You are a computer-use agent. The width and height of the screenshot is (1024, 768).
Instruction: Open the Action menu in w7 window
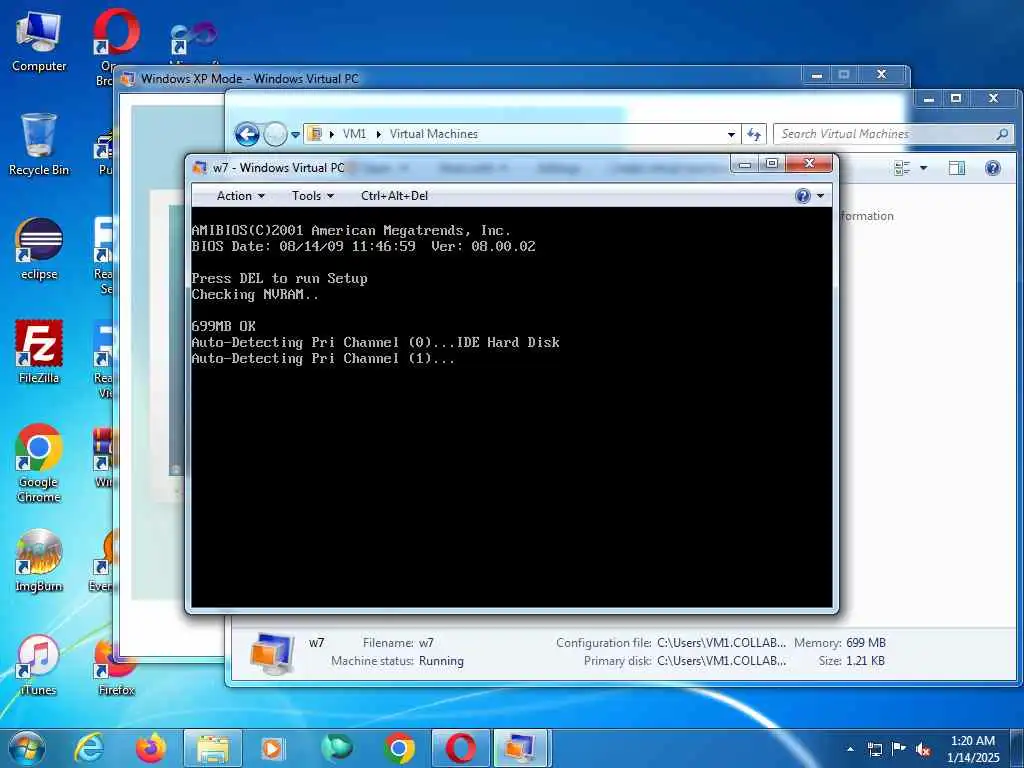pyautogui.click(x=240, y=196)
